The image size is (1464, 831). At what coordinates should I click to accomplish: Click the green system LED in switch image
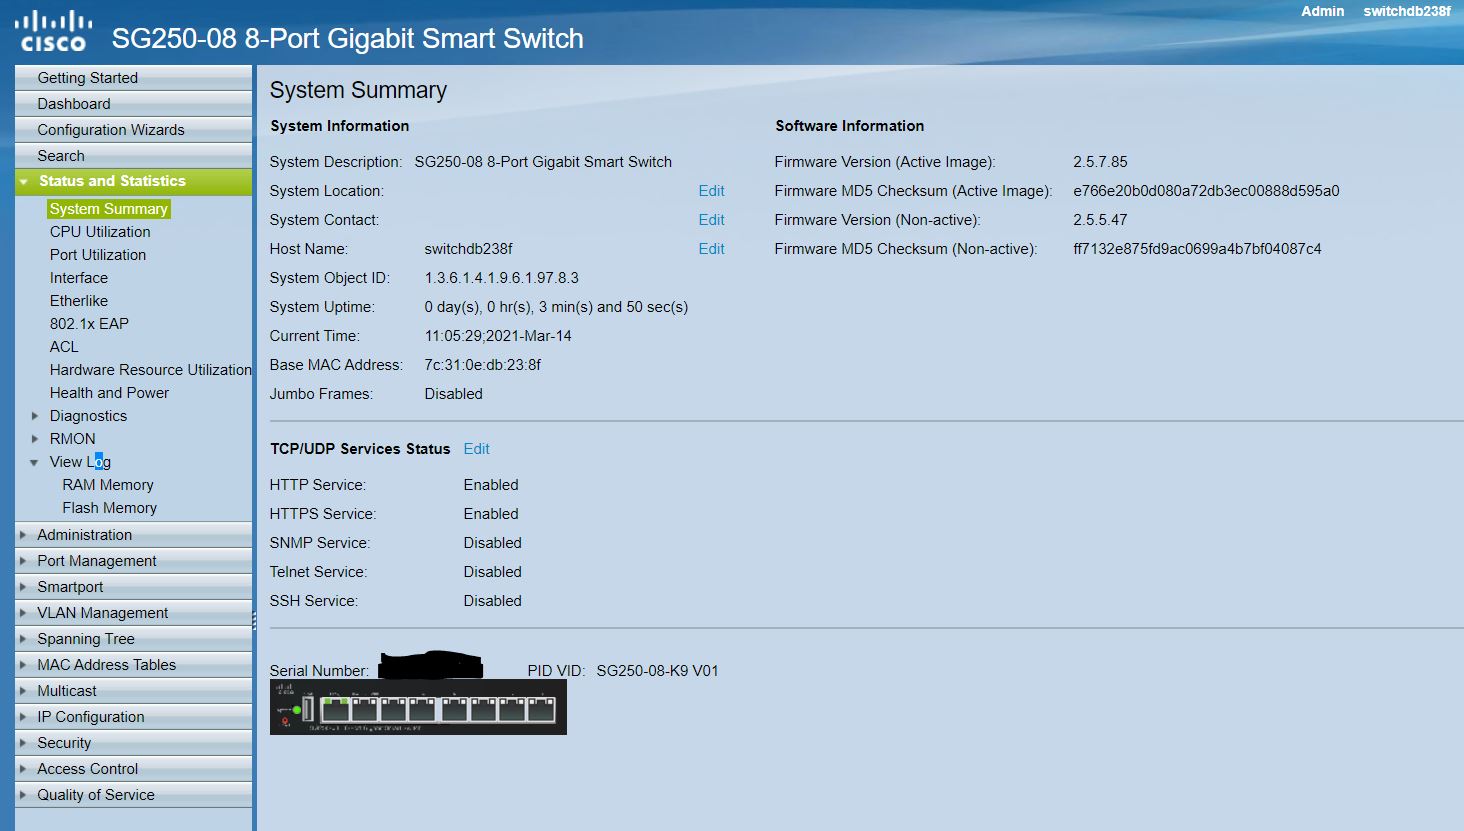pyautogui.click(x=297, y=710)
